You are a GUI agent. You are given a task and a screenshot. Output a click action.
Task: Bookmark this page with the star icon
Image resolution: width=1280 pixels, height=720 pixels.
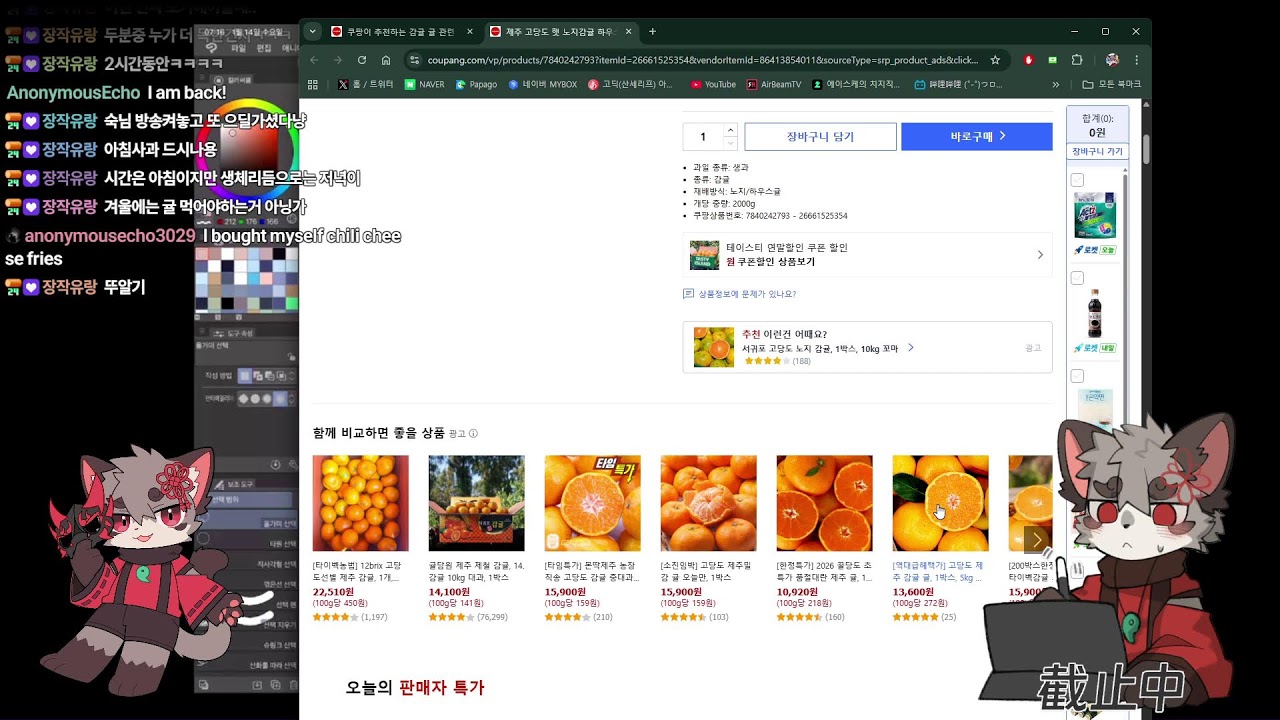tap(995, 60)
